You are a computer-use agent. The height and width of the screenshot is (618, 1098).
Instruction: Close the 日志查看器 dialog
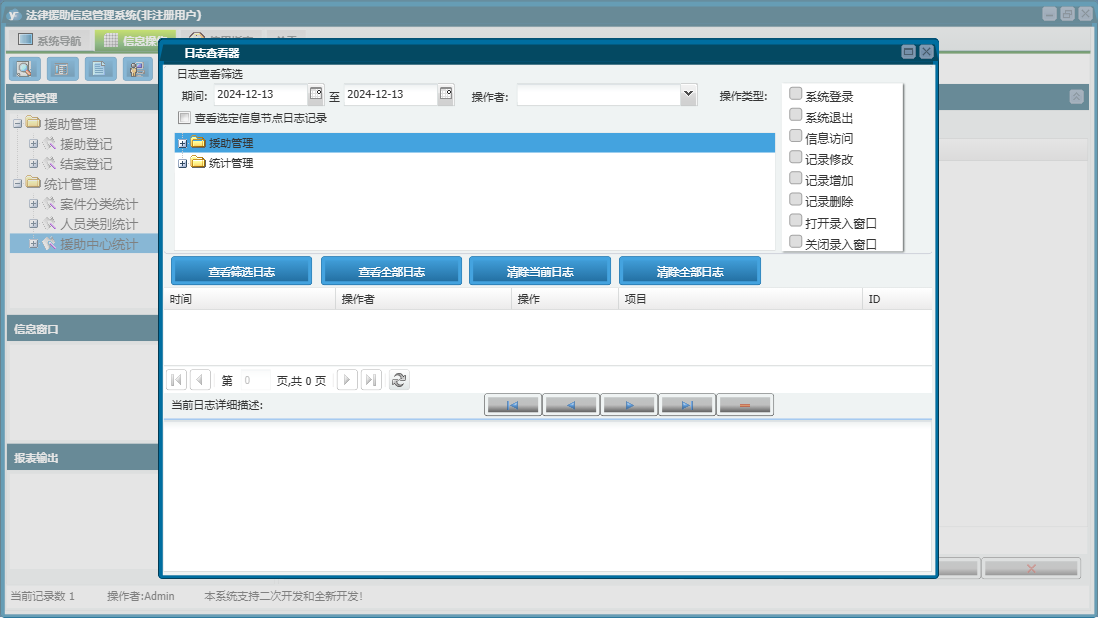click(926, 52)
